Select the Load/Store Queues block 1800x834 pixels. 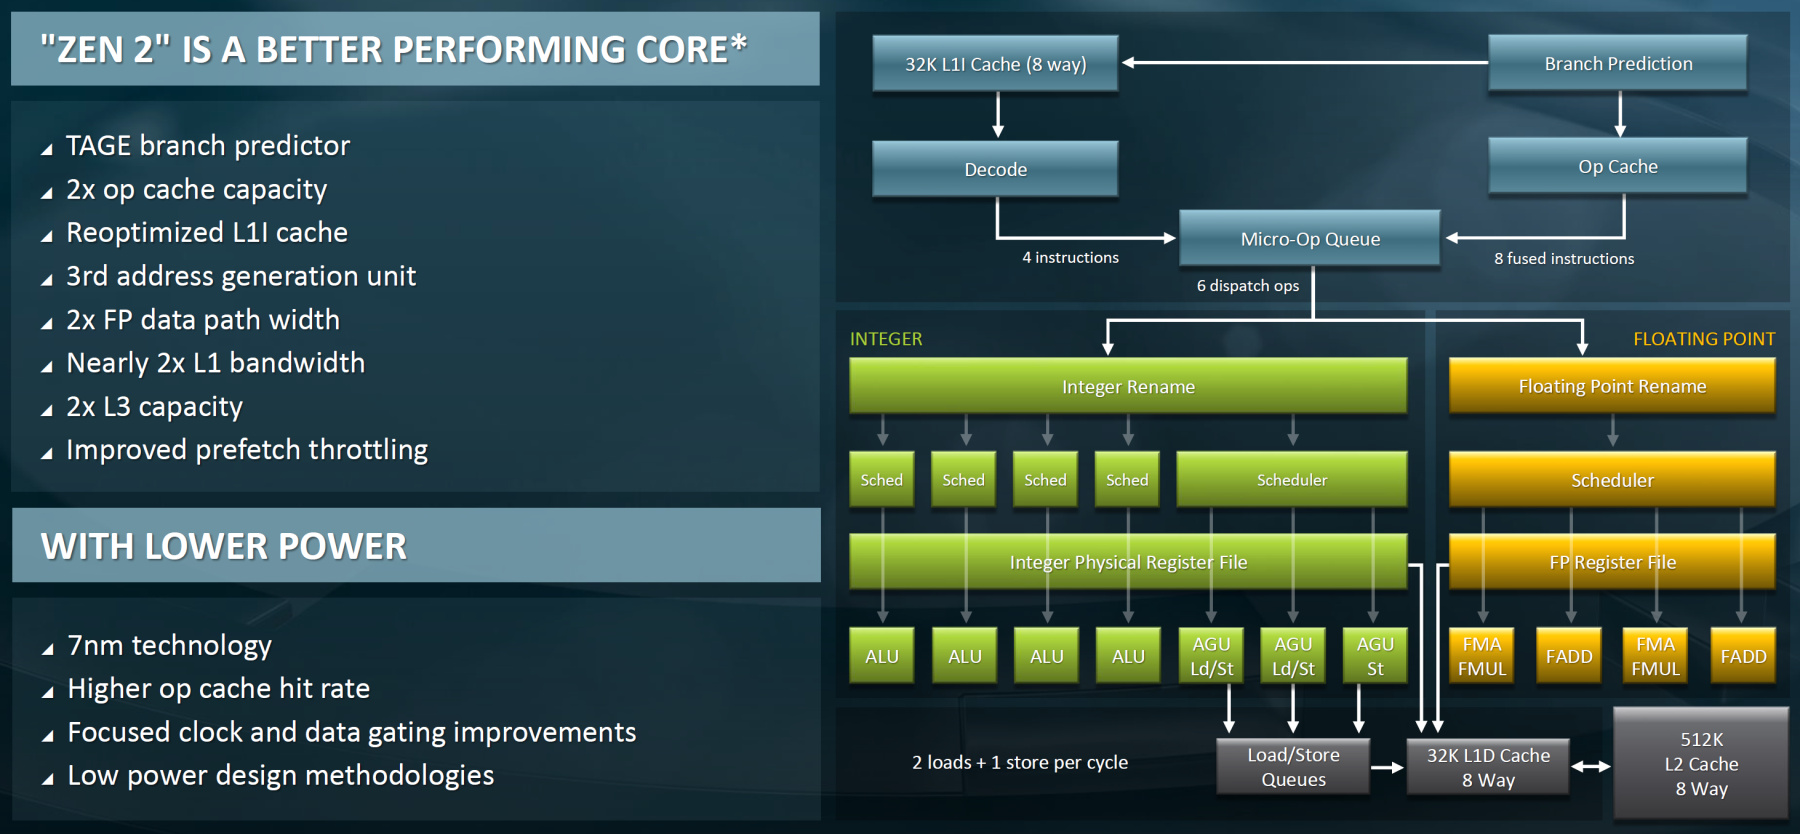[1293, 767]
